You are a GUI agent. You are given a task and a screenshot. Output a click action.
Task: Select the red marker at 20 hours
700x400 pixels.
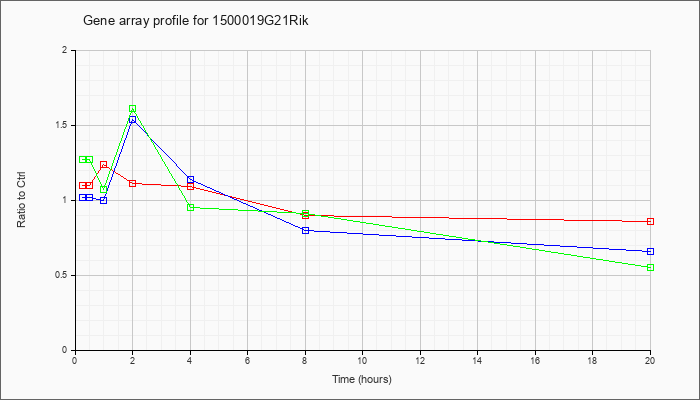[650, 221]
